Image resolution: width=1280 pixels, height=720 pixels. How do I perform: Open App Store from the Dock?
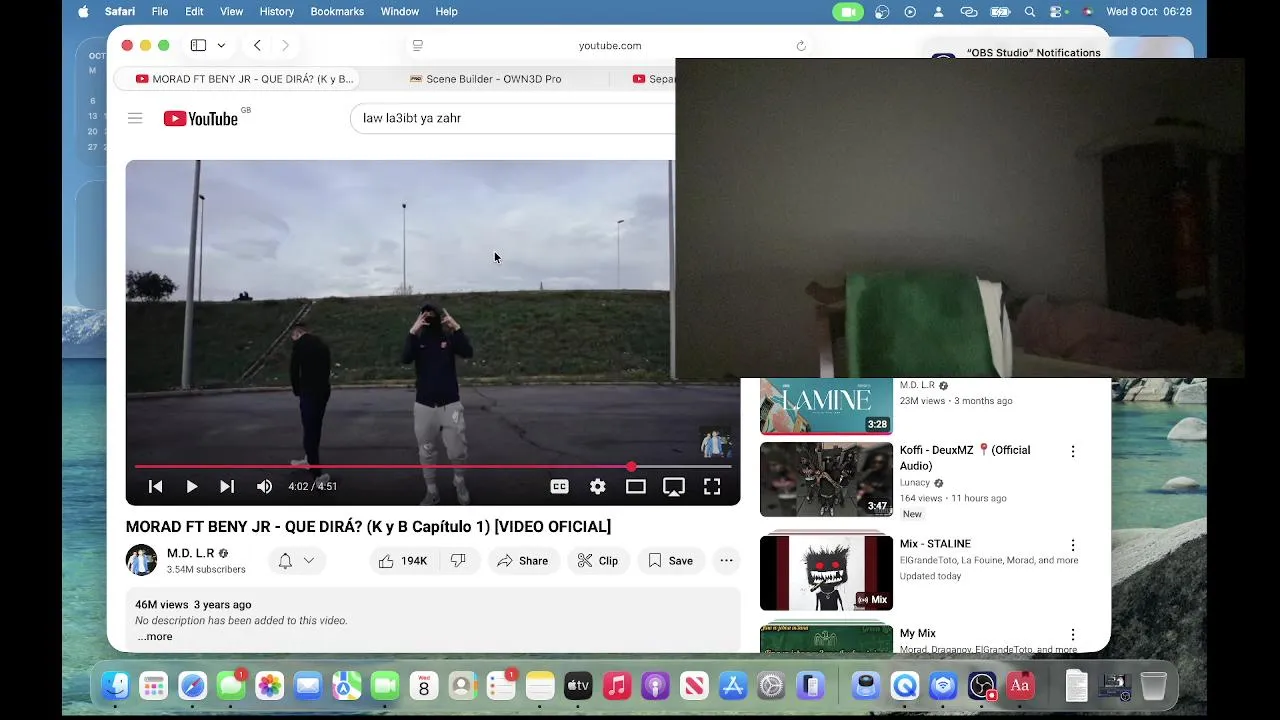click(733, 685)
